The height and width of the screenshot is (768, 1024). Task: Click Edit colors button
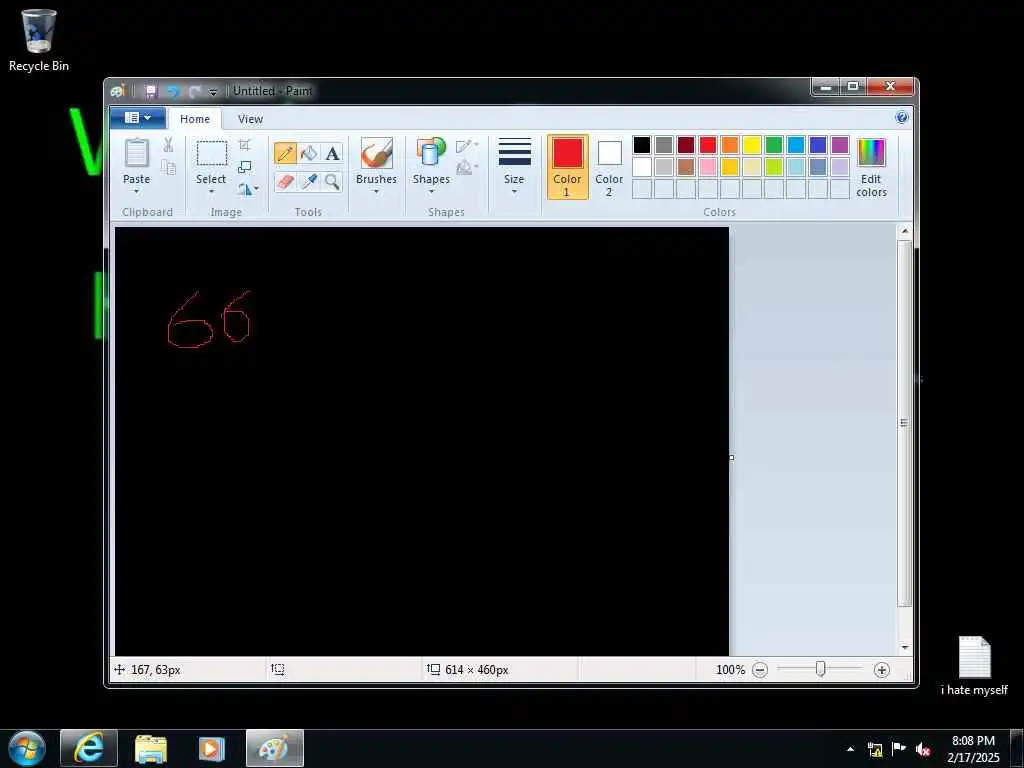[x=871, y=167]
